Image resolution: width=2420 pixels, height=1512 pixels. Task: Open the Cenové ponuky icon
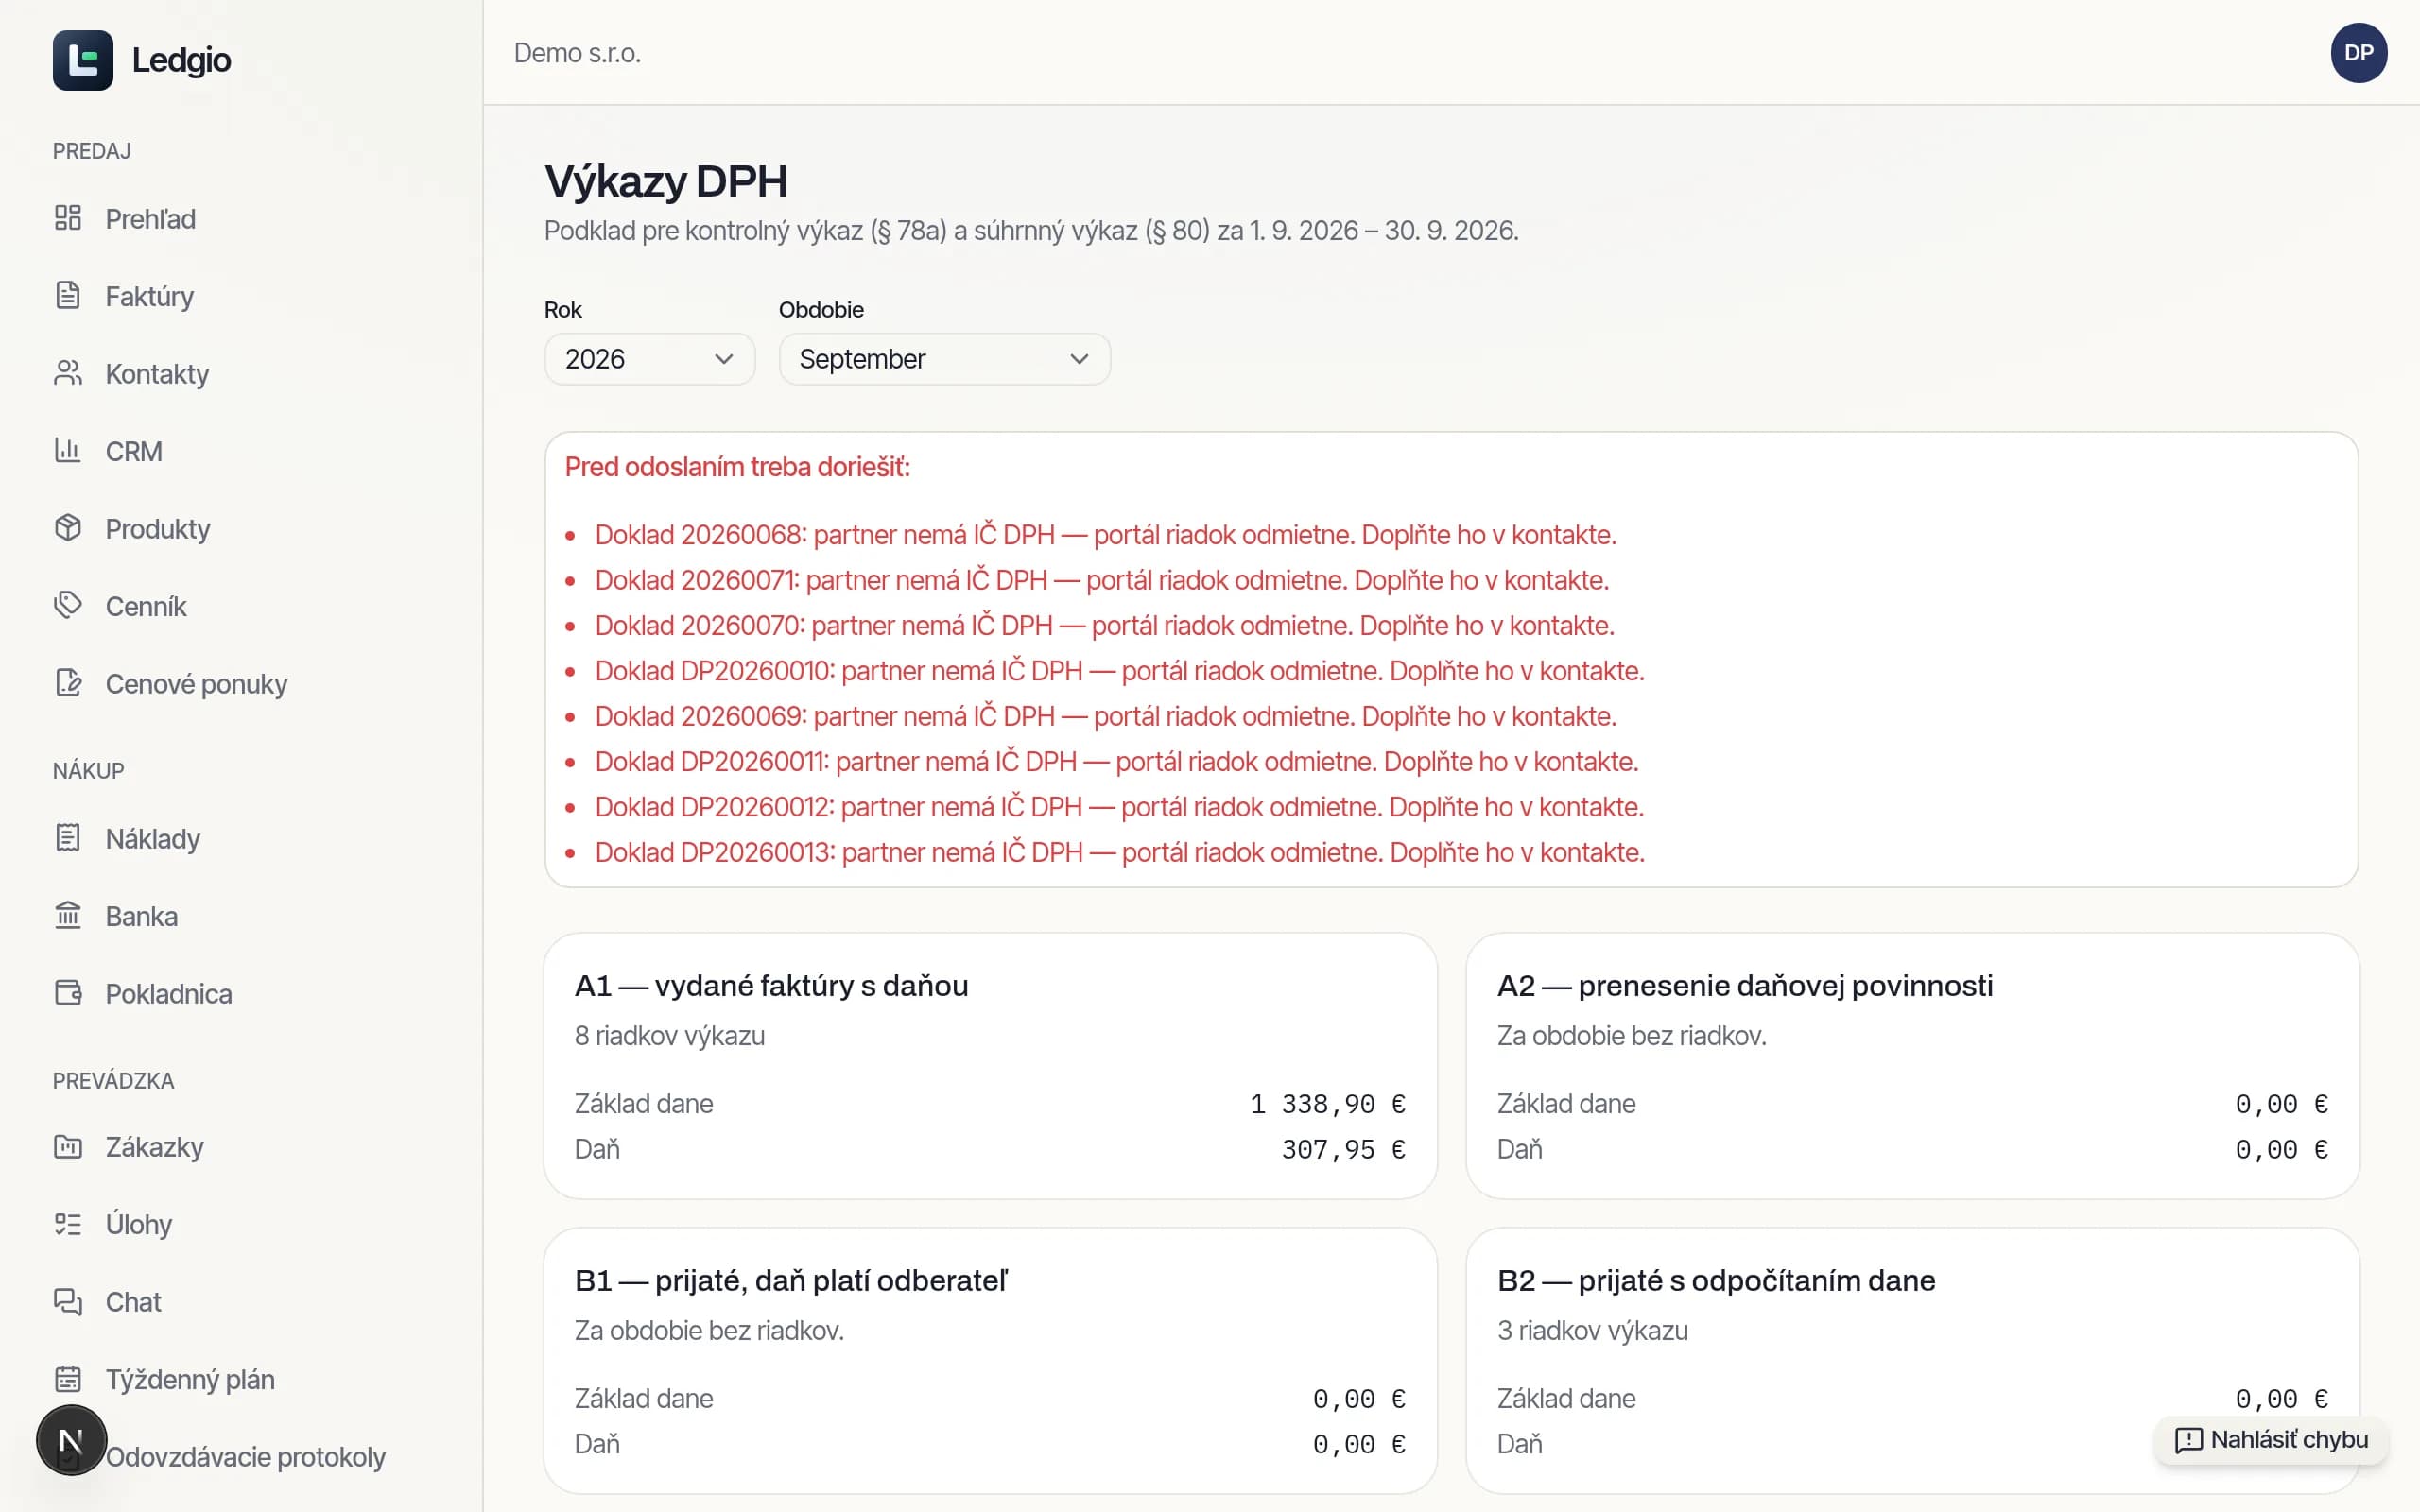[x=68, y=683]
